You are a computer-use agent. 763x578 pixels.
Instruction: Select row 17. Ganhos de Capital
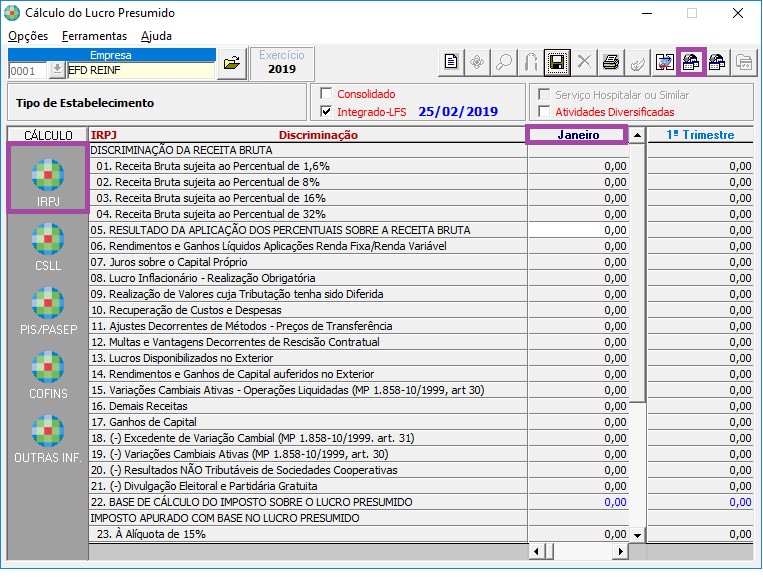[x=308, y=422]
